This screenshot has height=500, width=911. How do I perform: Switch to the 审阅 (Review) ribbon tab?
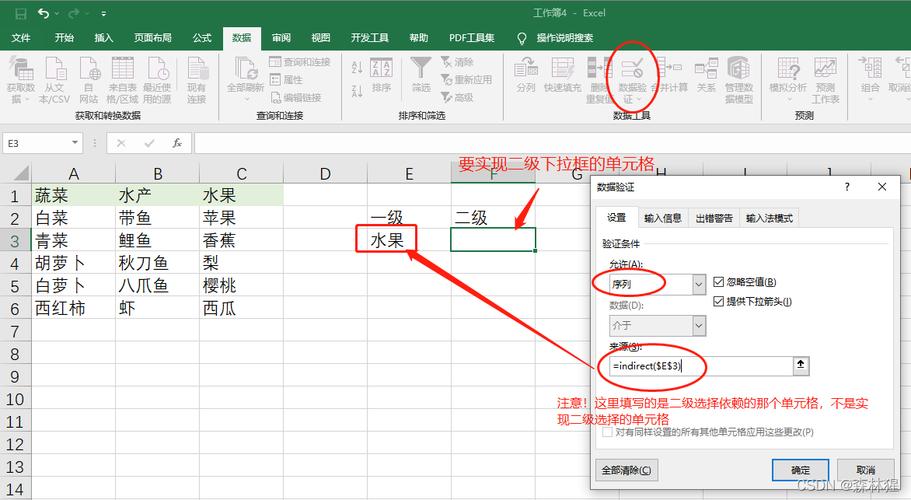pyautogui.click(x=281, y=38)
